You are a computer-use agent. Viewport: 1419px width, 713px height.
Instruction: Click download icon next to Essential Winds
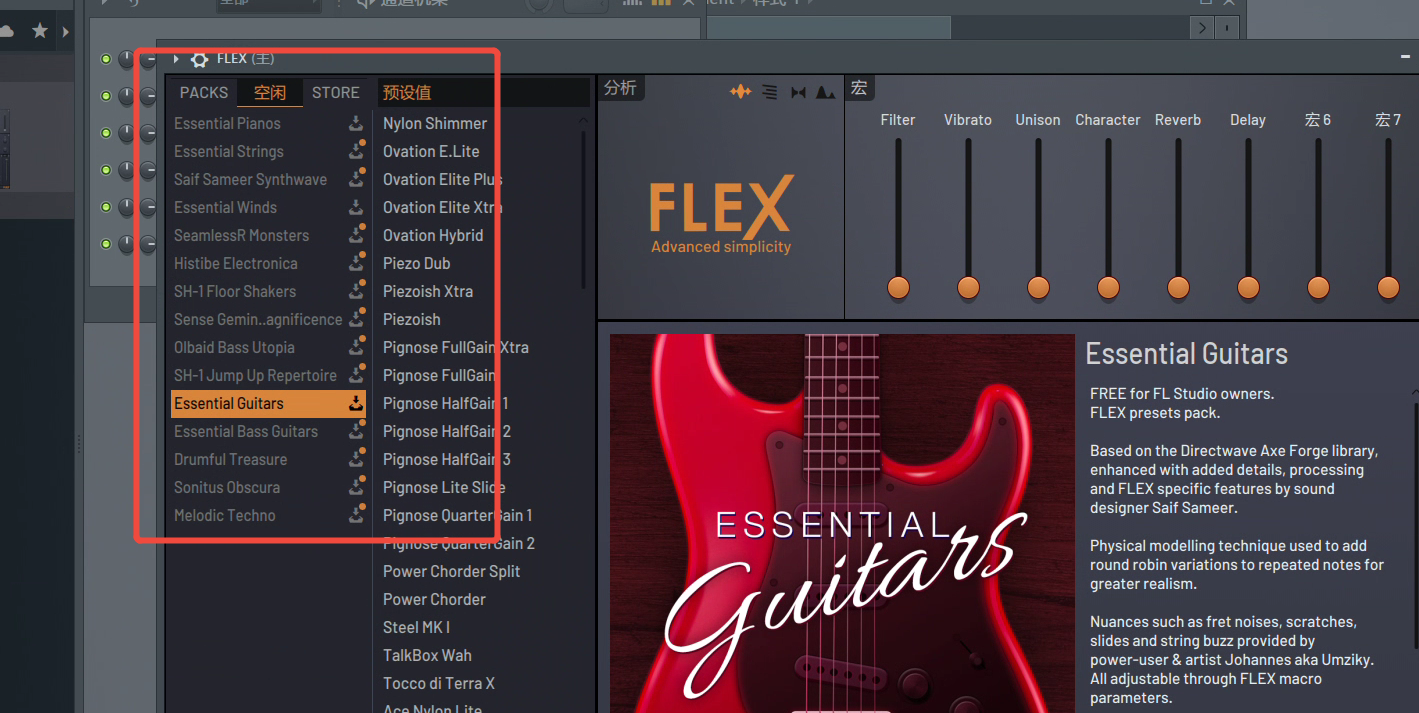355,208
